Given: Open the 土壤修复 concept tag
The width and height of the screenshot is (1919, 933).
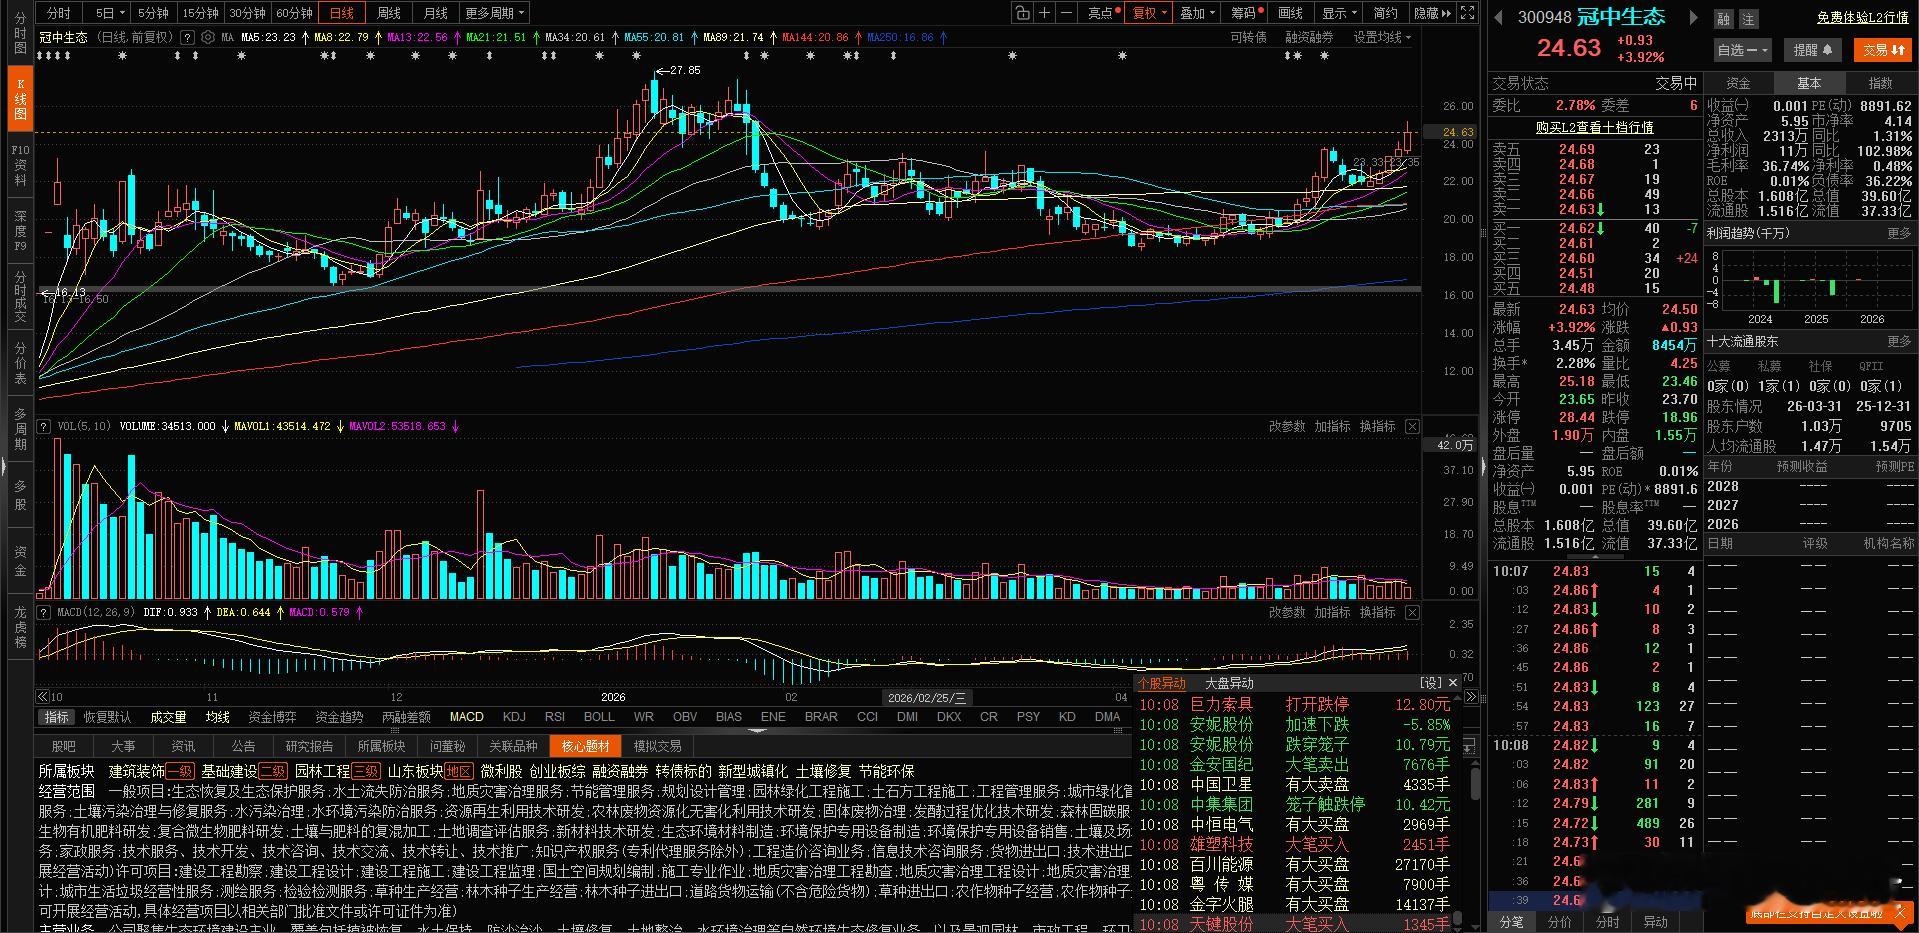Looking at the screenshot, I should click(823, 771).
